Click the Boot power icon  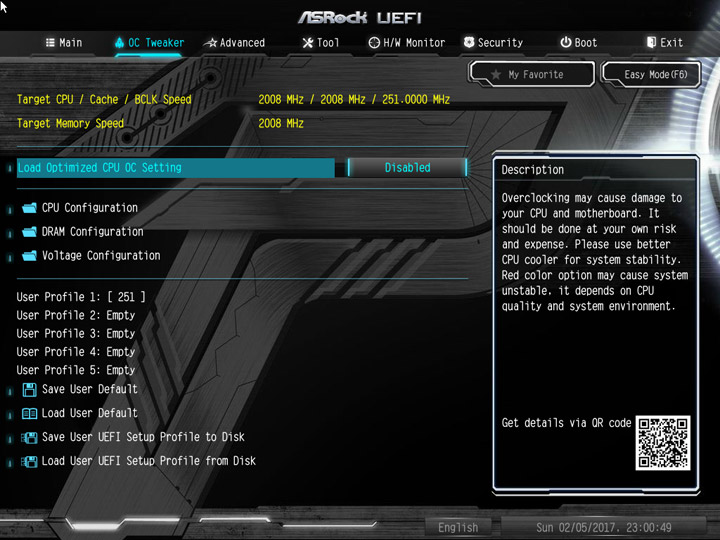(x=566, y=43)
